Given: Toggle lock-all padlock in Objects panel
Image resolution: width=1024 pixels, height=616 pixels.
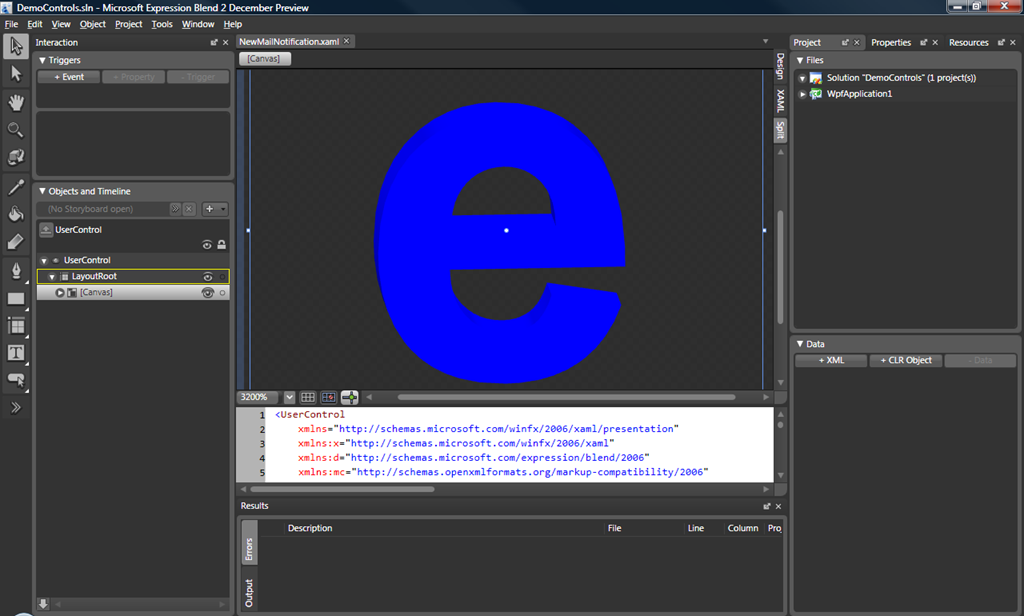Looking at the screenshot, I should pos(221,245).
